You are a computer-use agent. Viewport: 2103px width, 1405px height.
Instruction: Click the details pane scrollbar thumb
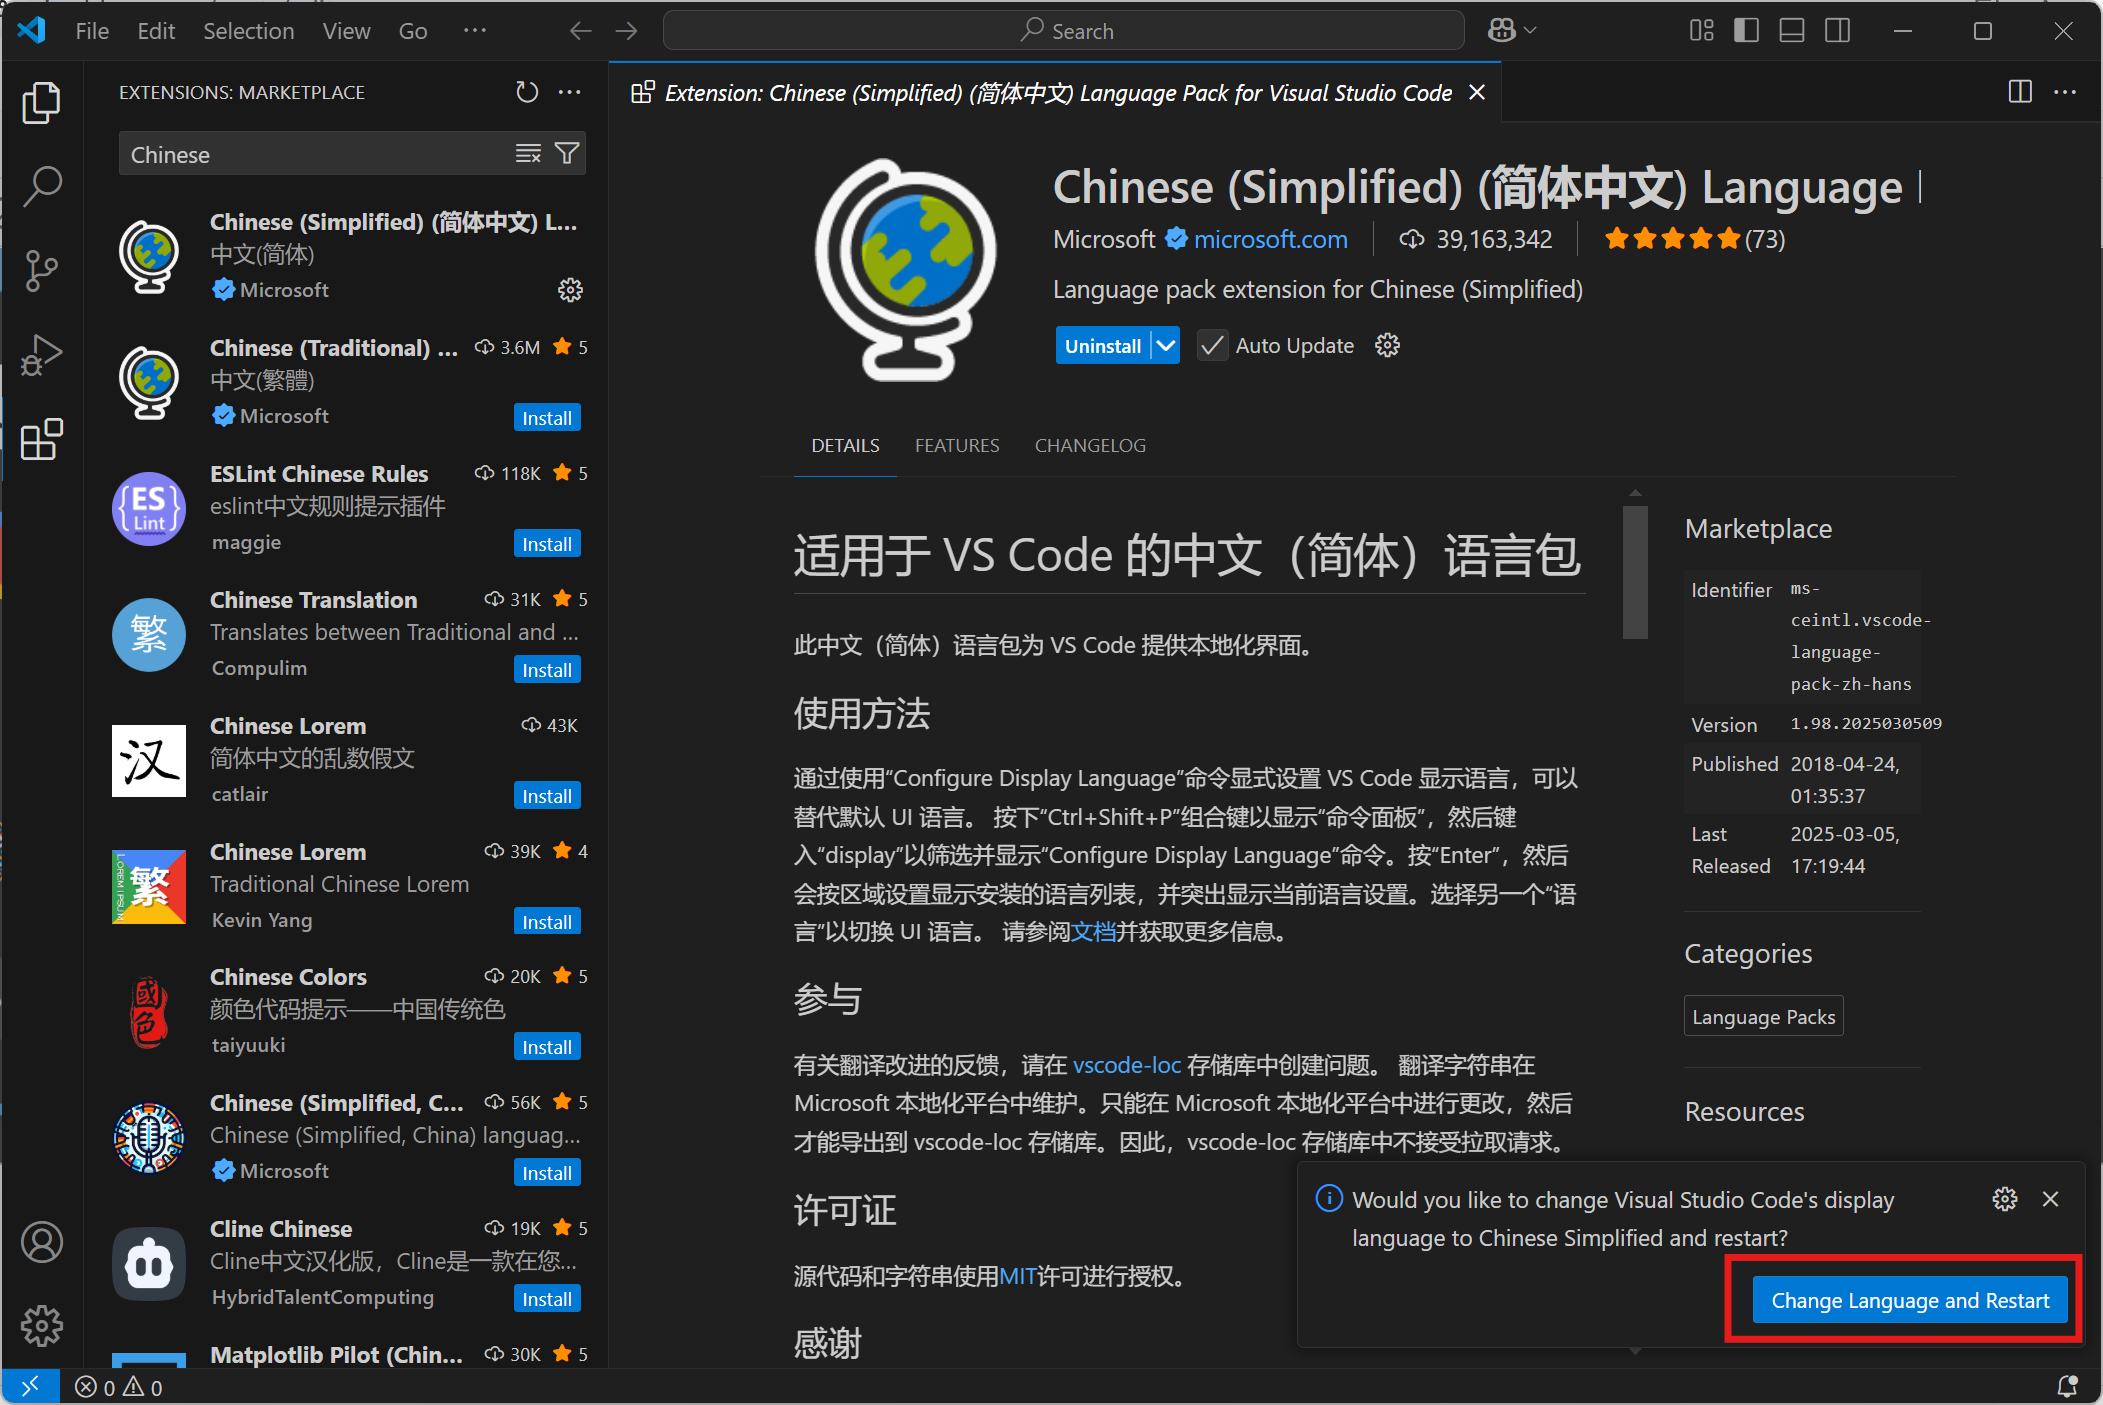coord(1635,572)
